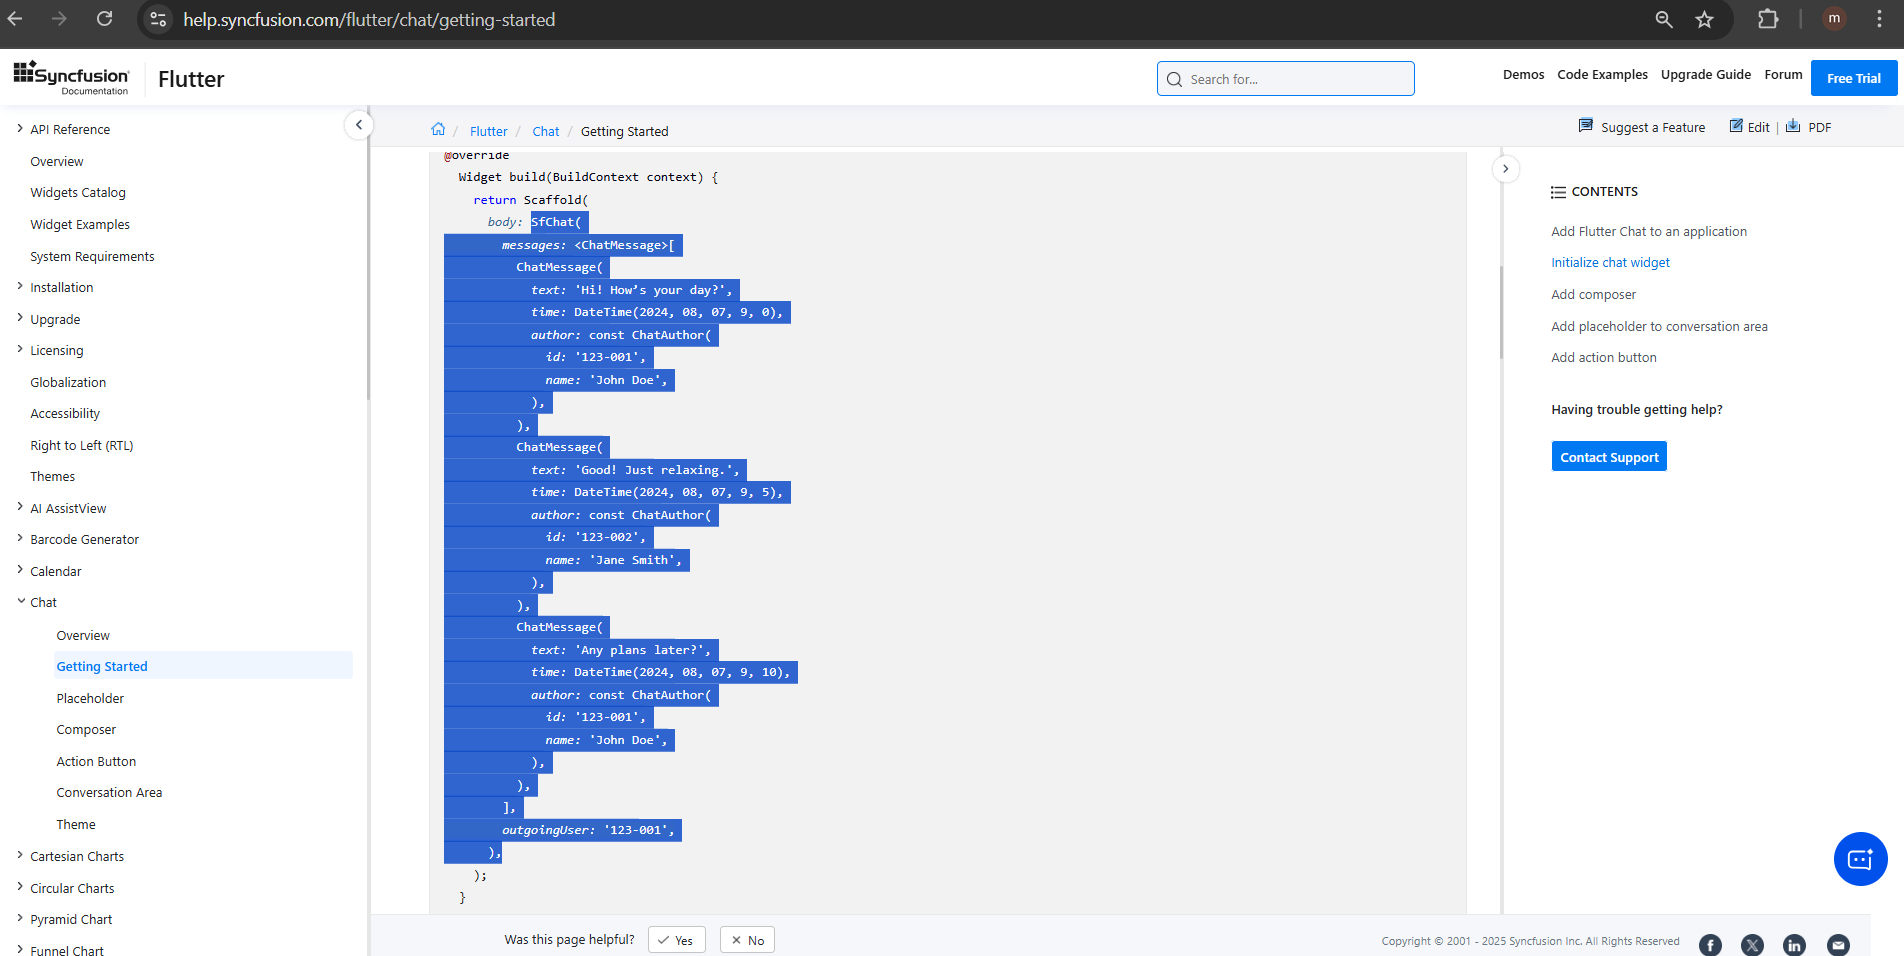
Task: Click the Free Trial button
Action: (x=1853, y=77)
